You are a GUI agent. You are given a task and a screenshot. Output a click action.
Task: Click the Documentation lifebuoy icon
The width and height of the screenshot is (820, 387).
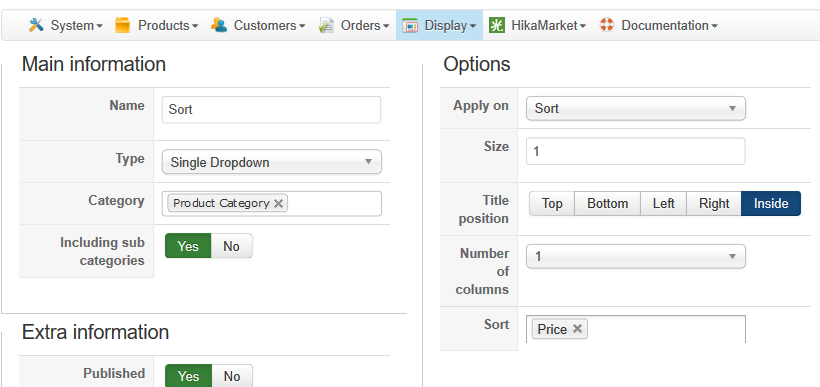pyautogui.click(x=607, y=25)
